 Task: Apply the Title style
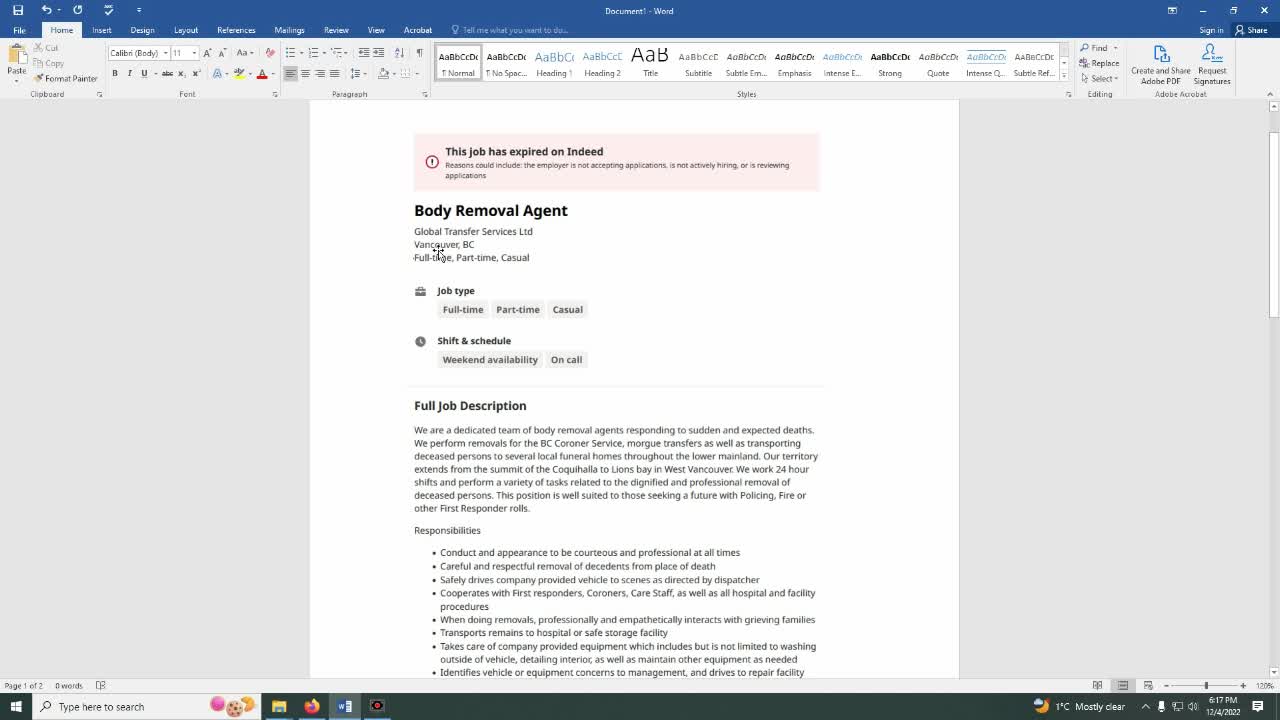tap(650, 63)
